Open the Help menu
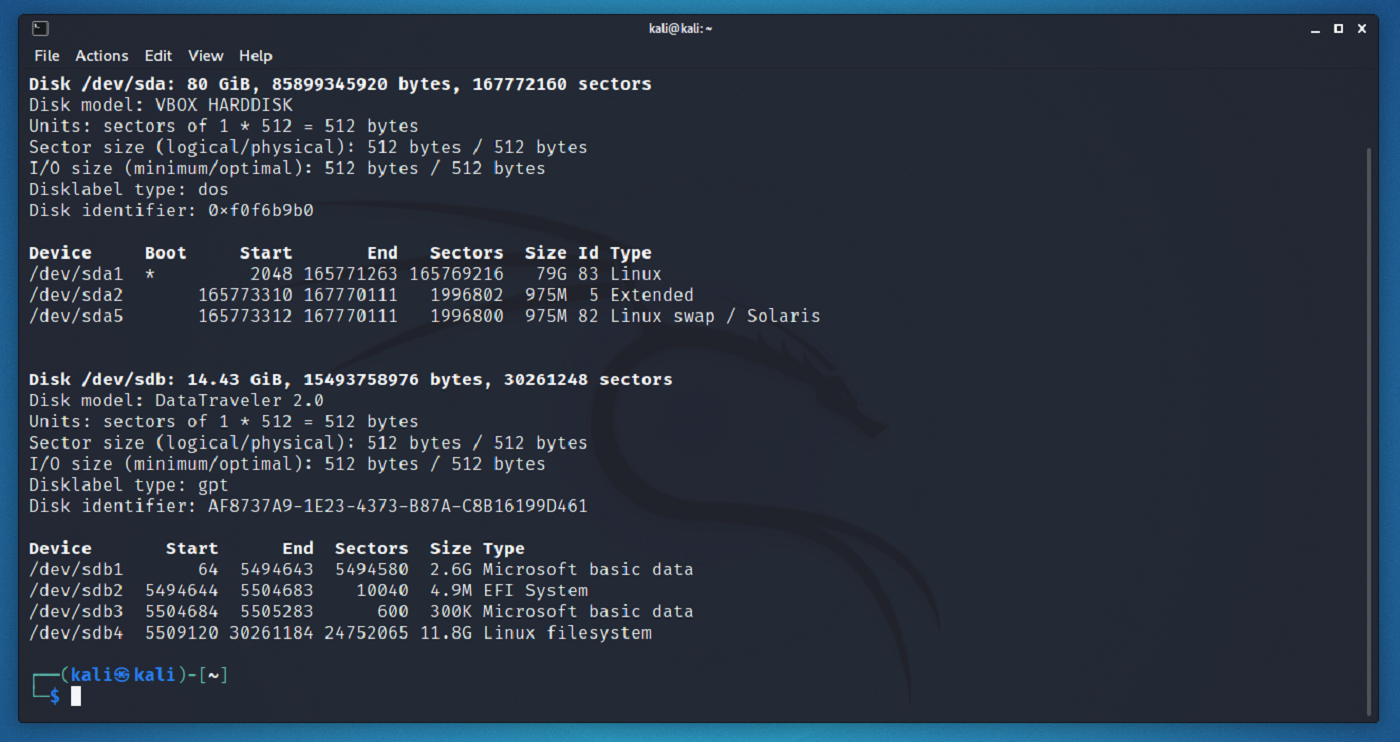1400x742 pixels. tap(255, 56)
